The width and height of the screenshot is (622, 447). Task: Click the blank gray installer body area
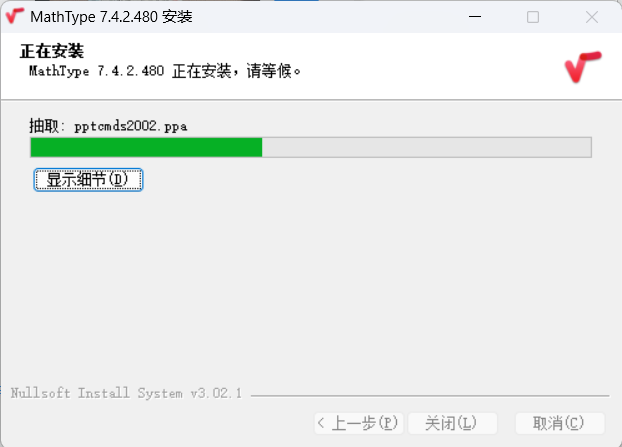311,286
